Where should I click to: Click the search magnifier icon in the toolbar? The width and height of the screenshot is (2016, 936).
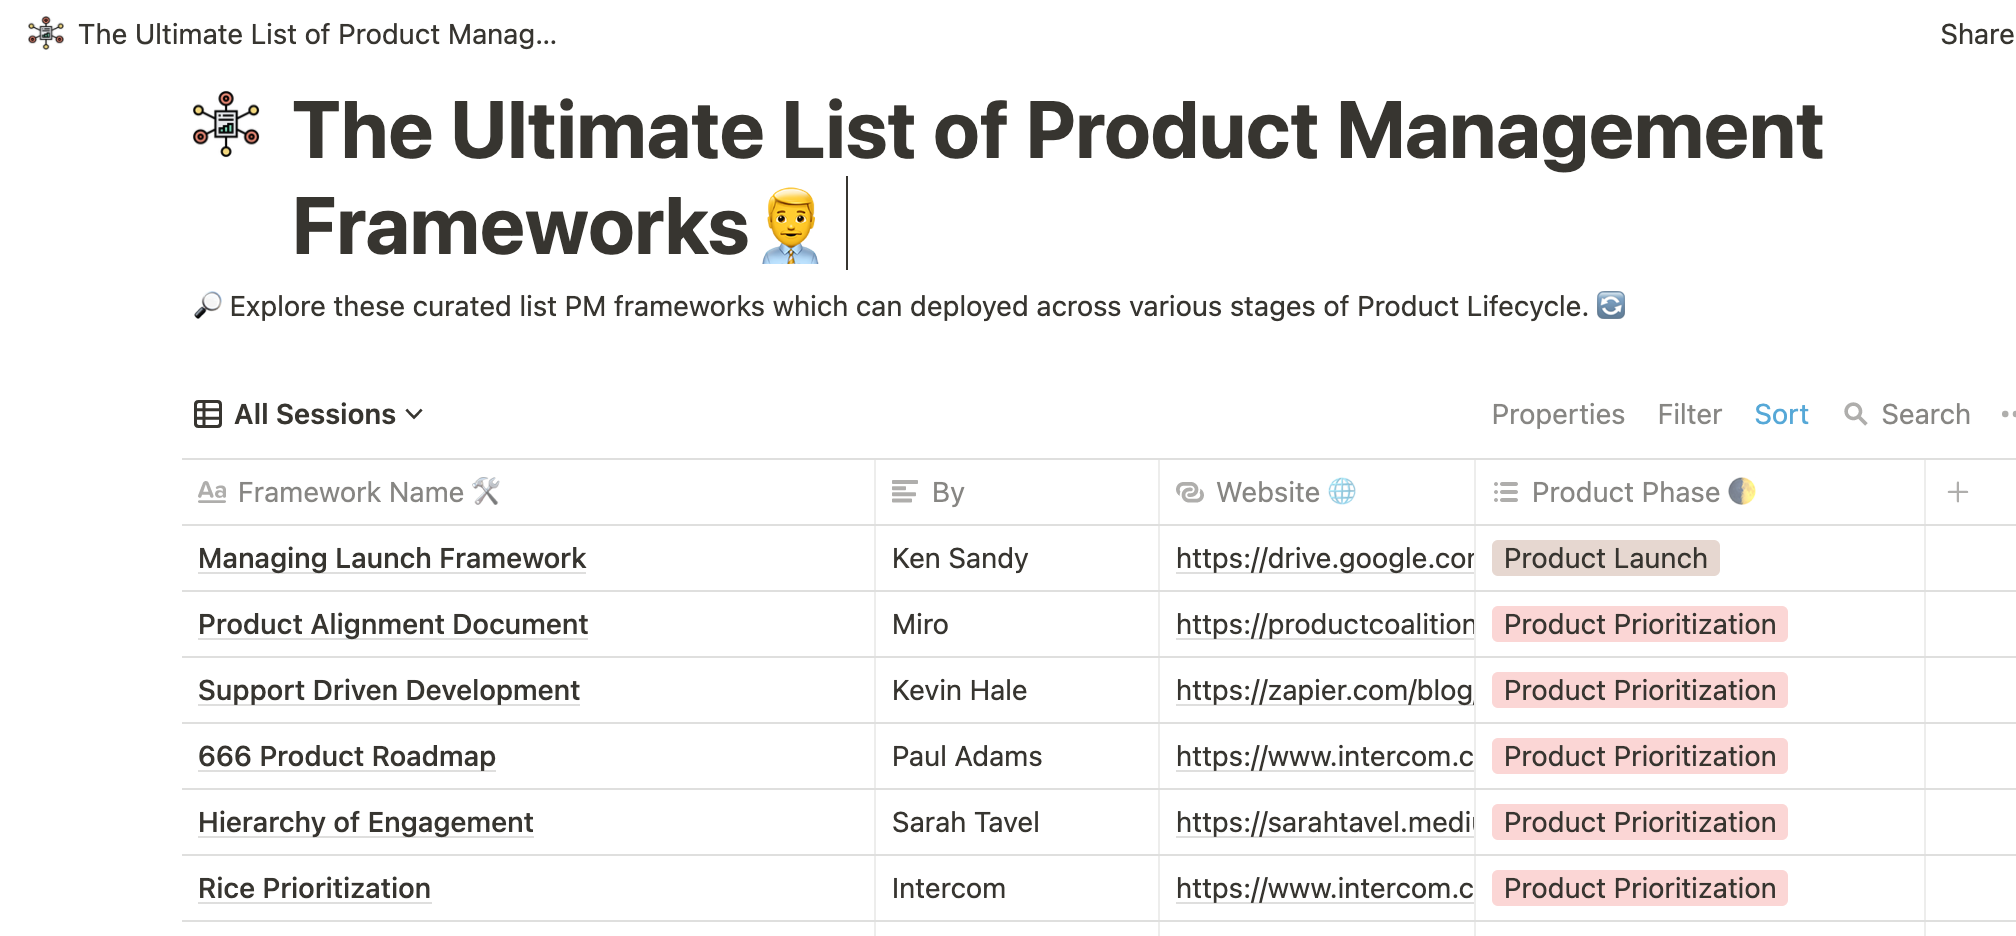coord(1858,414)
